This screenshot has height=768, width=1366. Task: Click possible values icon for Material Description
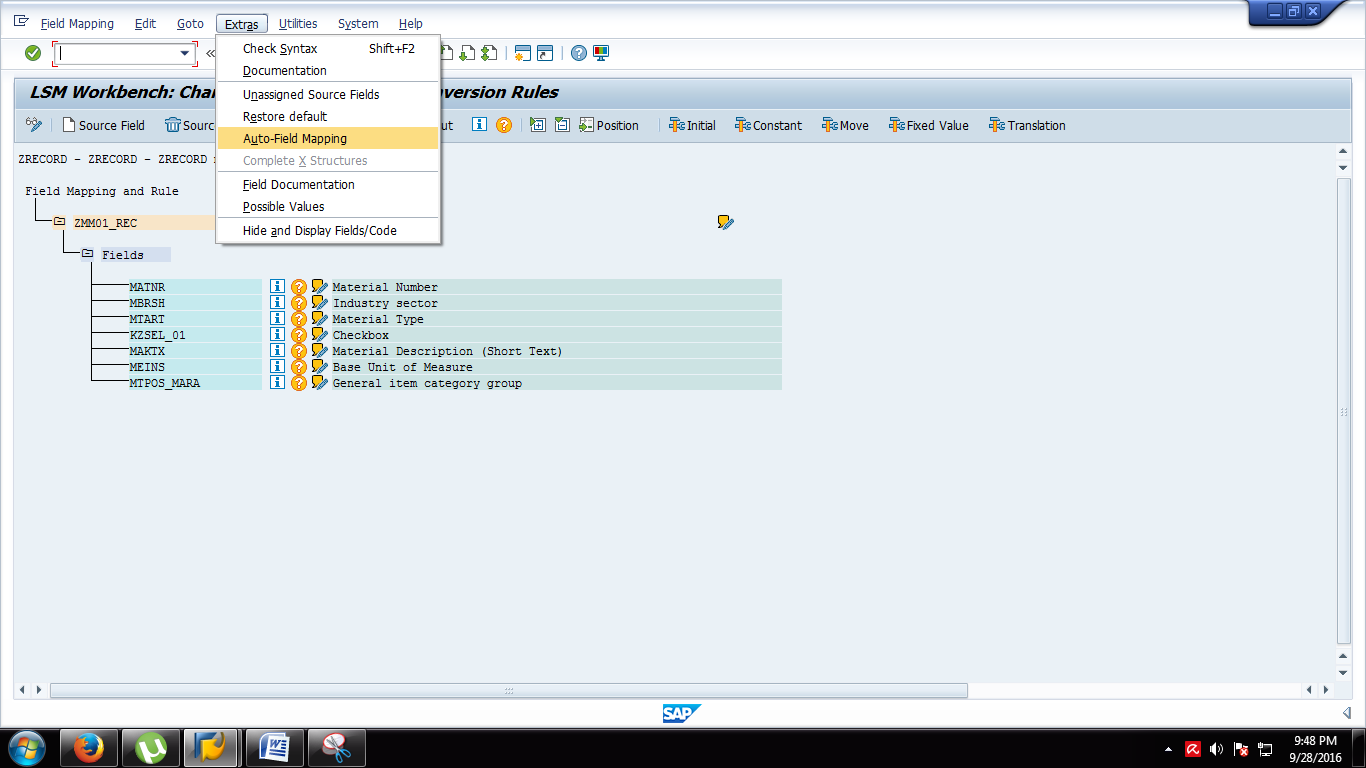[298, 351]
